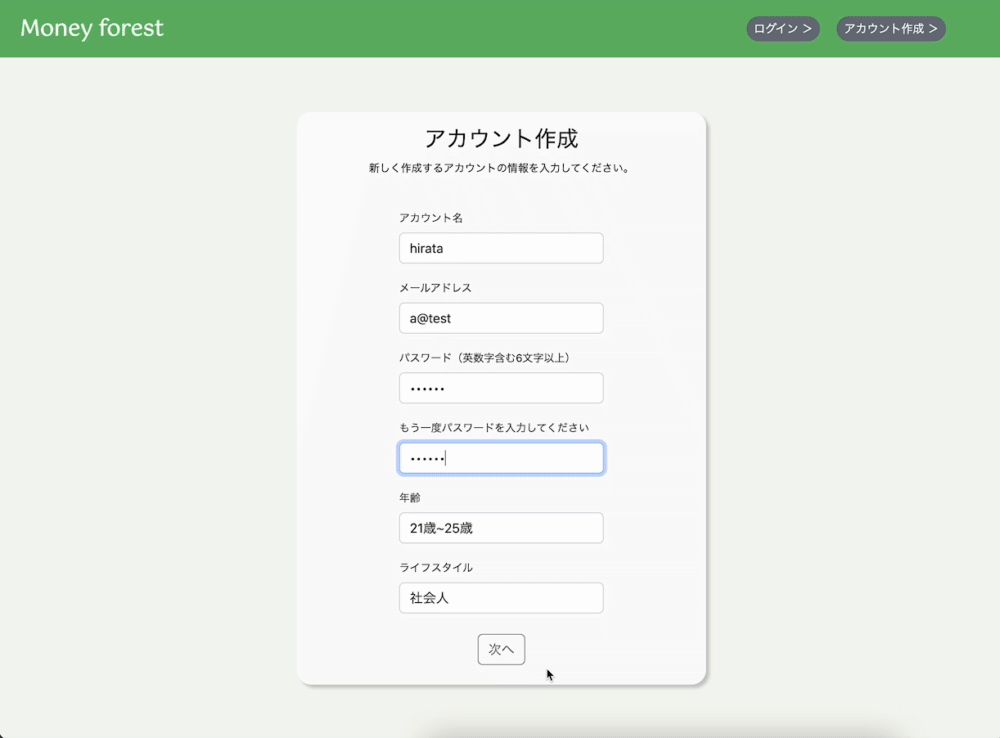Submit the form via 次へ
Image resolution: width=1000 pixels, height=738 pixels.
click(500, 649)
